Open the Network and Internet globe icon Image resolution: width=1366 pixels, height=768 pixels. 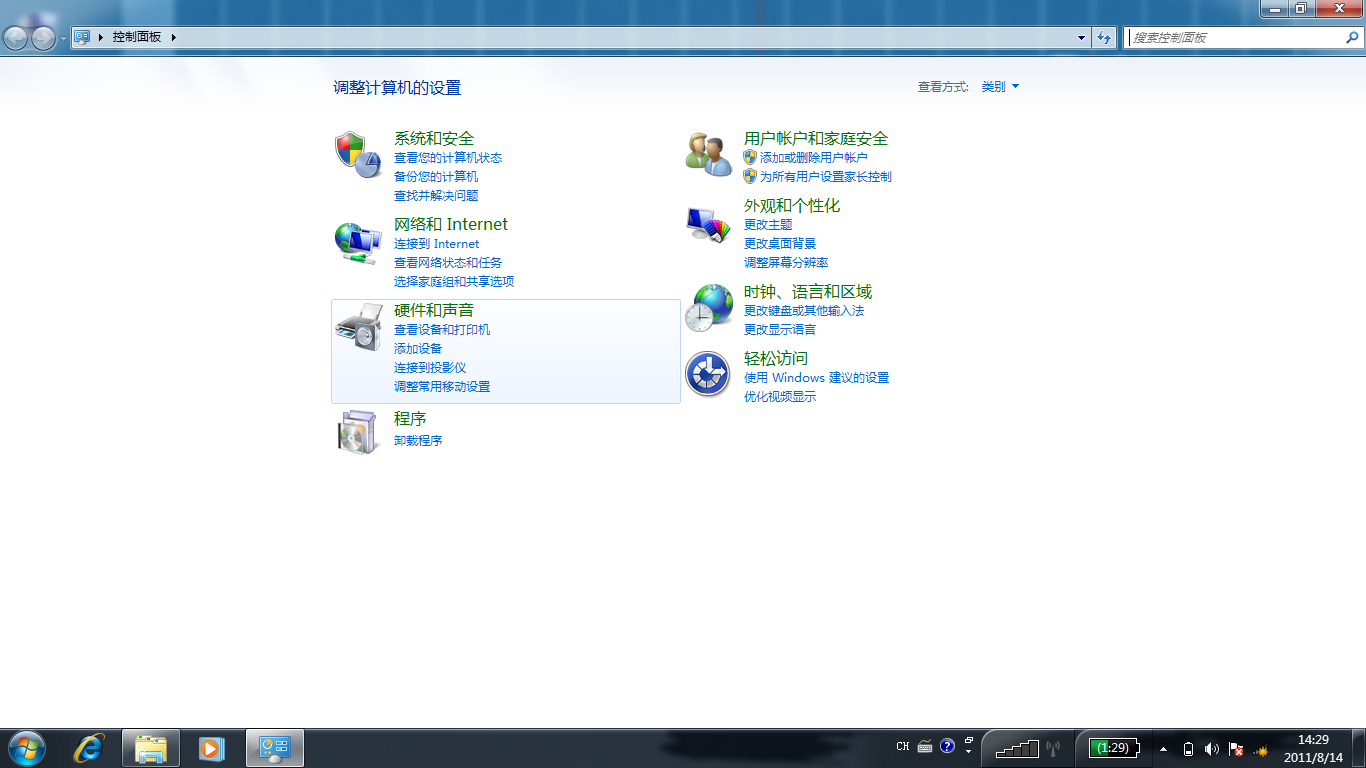pos(357,241)
